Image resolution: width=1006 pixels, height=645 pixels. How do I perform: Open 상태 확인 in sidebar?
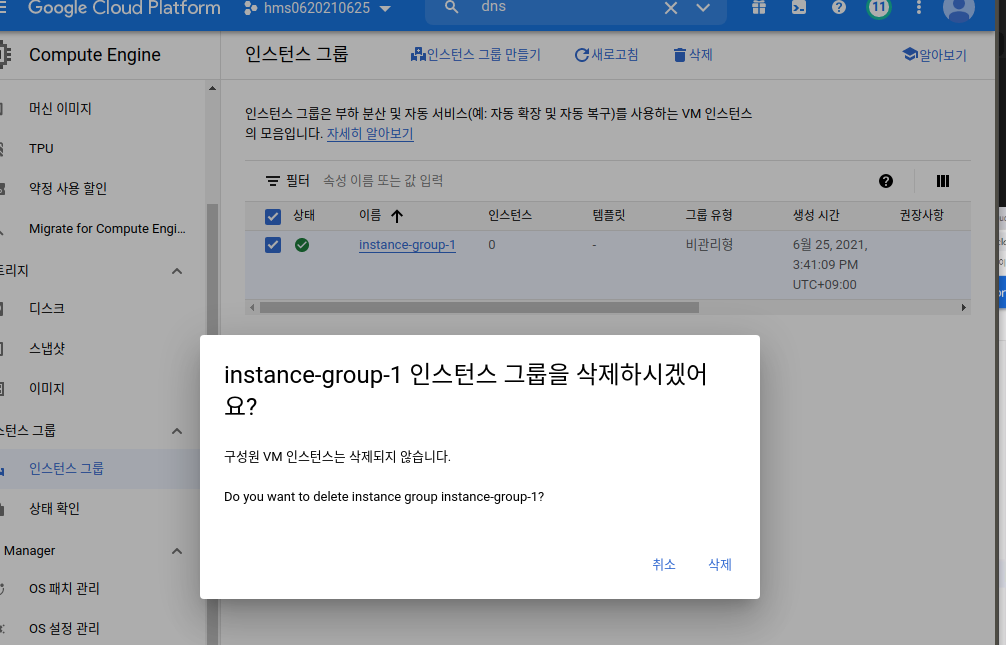(x=55, y=508)
